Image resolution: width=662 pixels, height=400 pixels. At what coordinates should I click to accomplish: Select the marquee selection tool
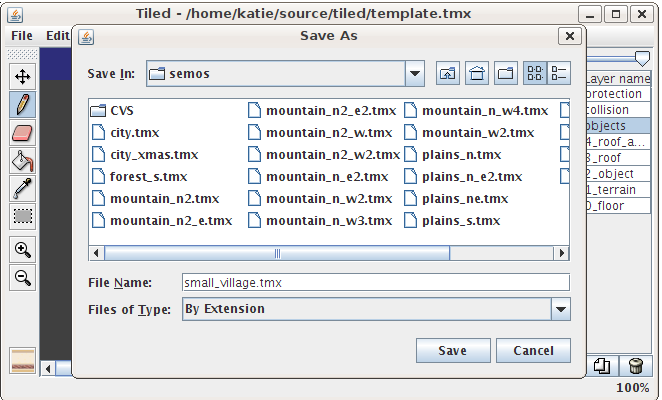coord(22,215)
